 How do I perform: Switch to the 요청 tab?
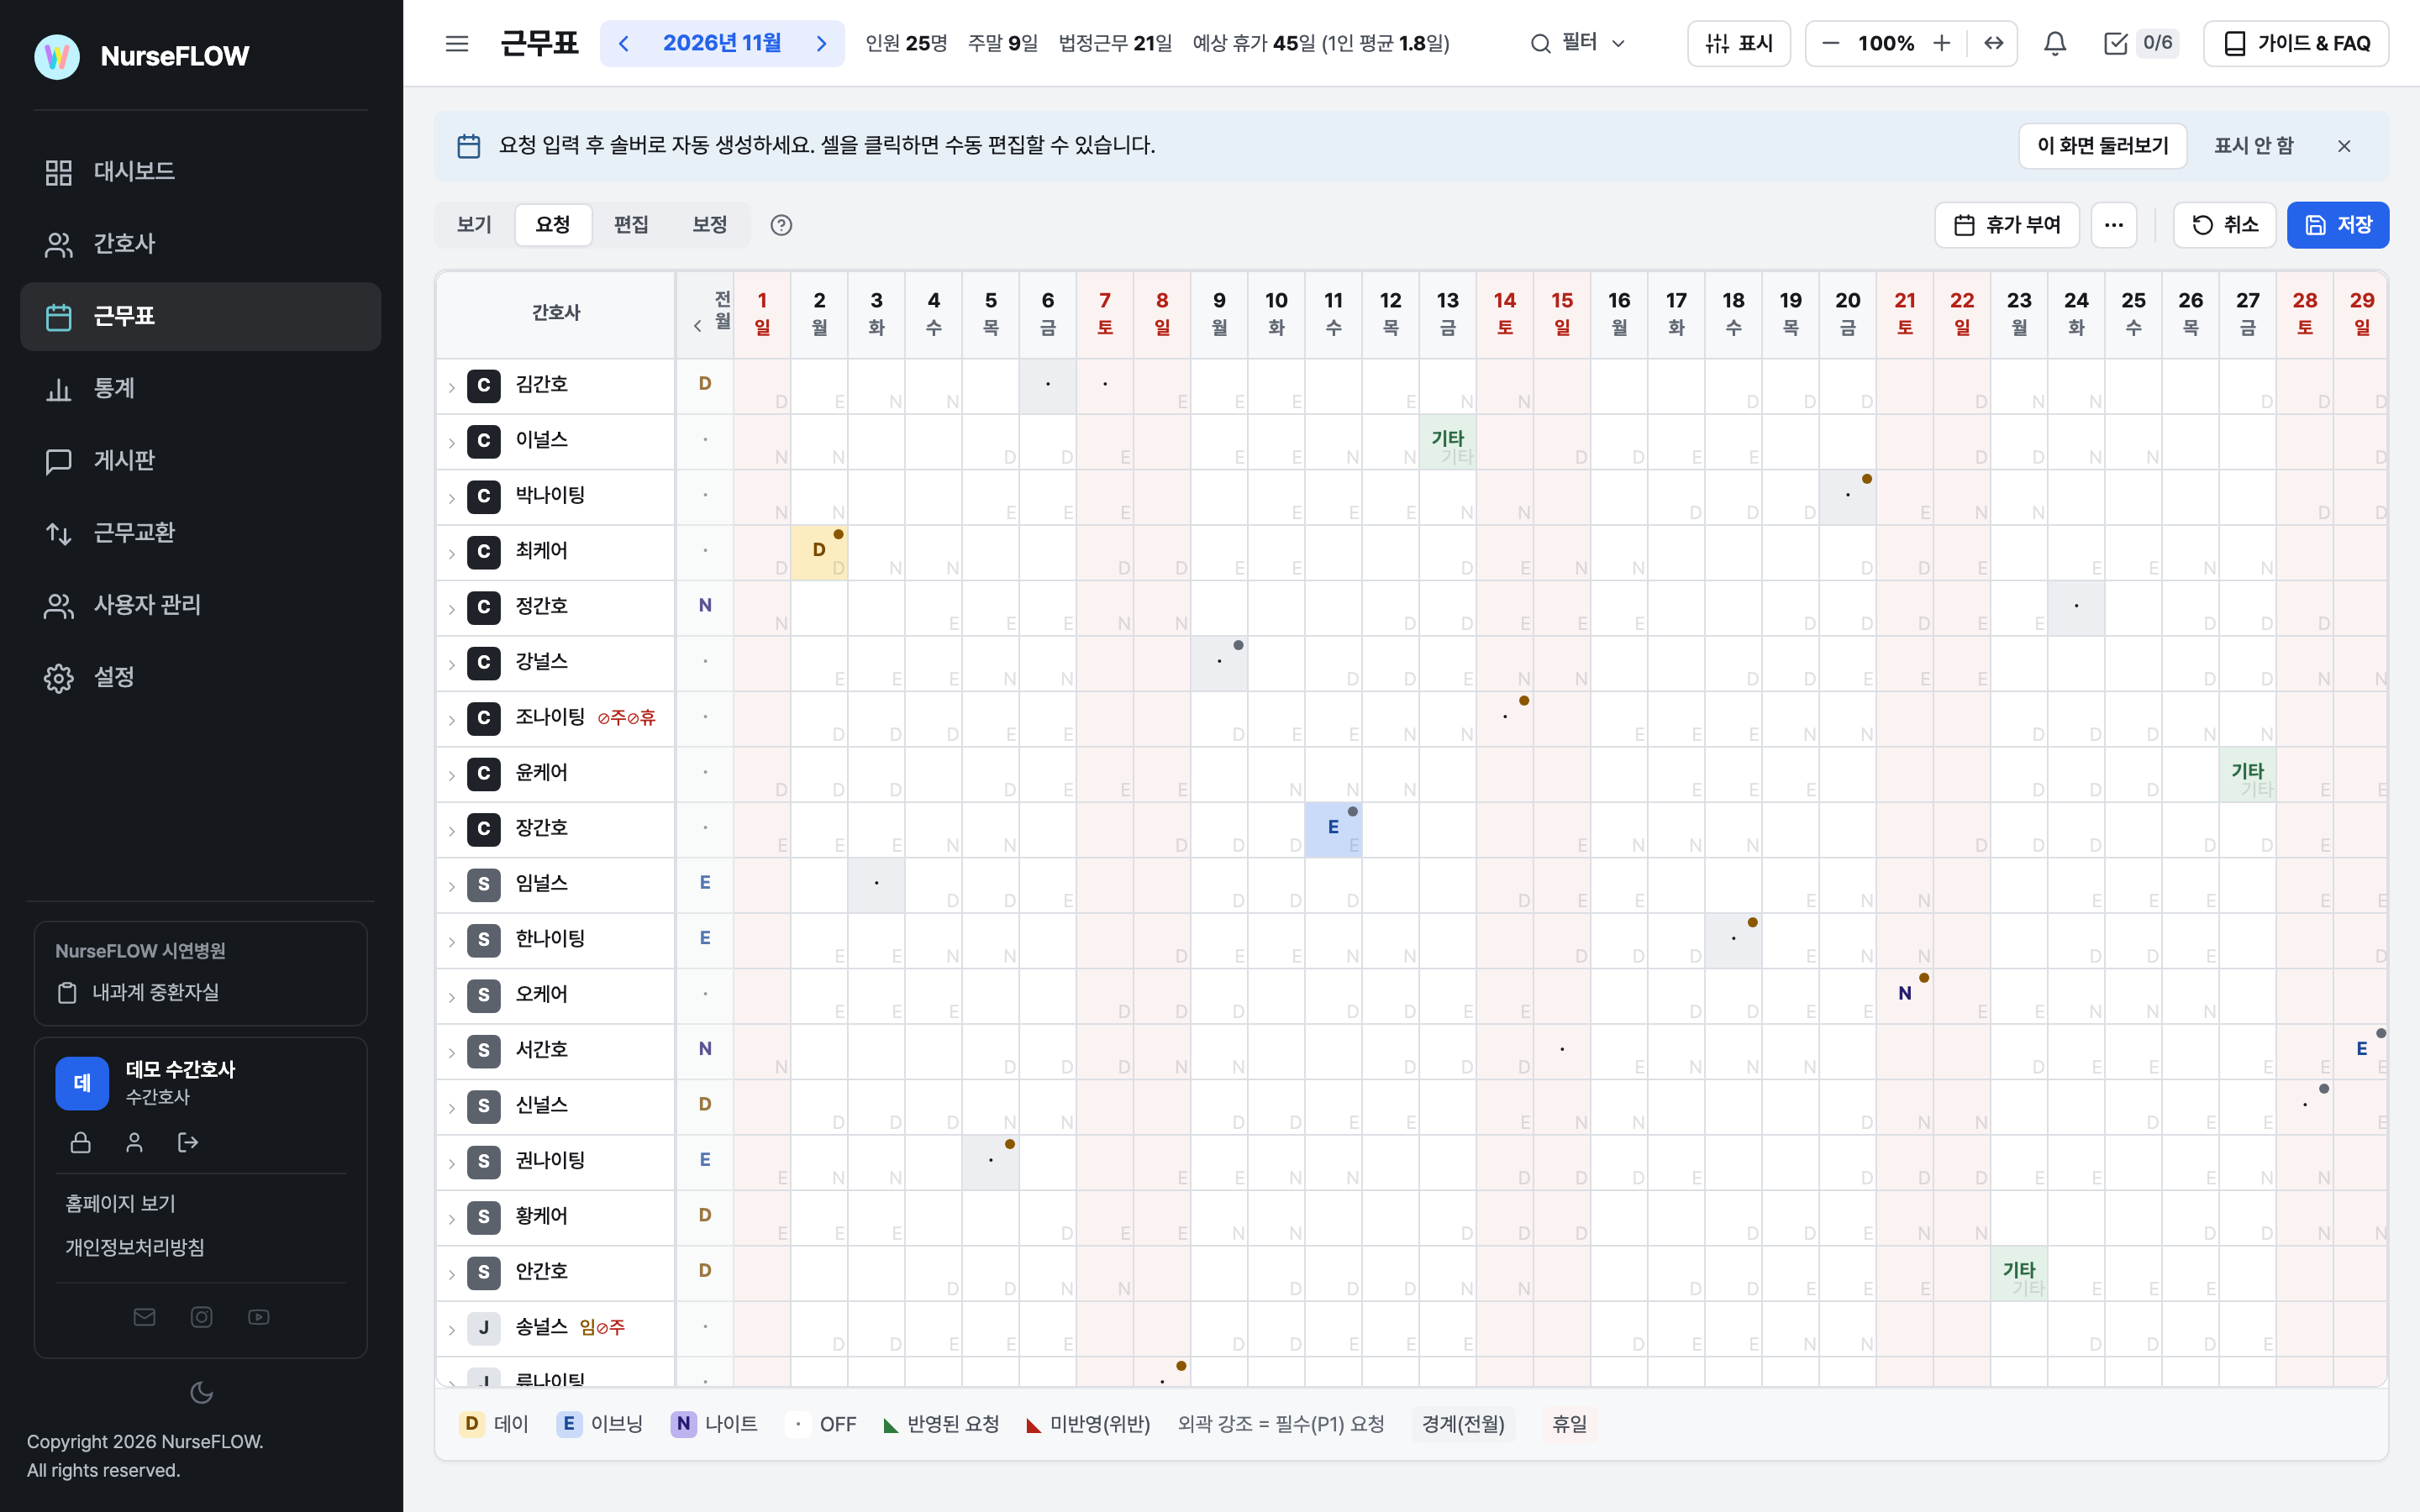(553, 225)
